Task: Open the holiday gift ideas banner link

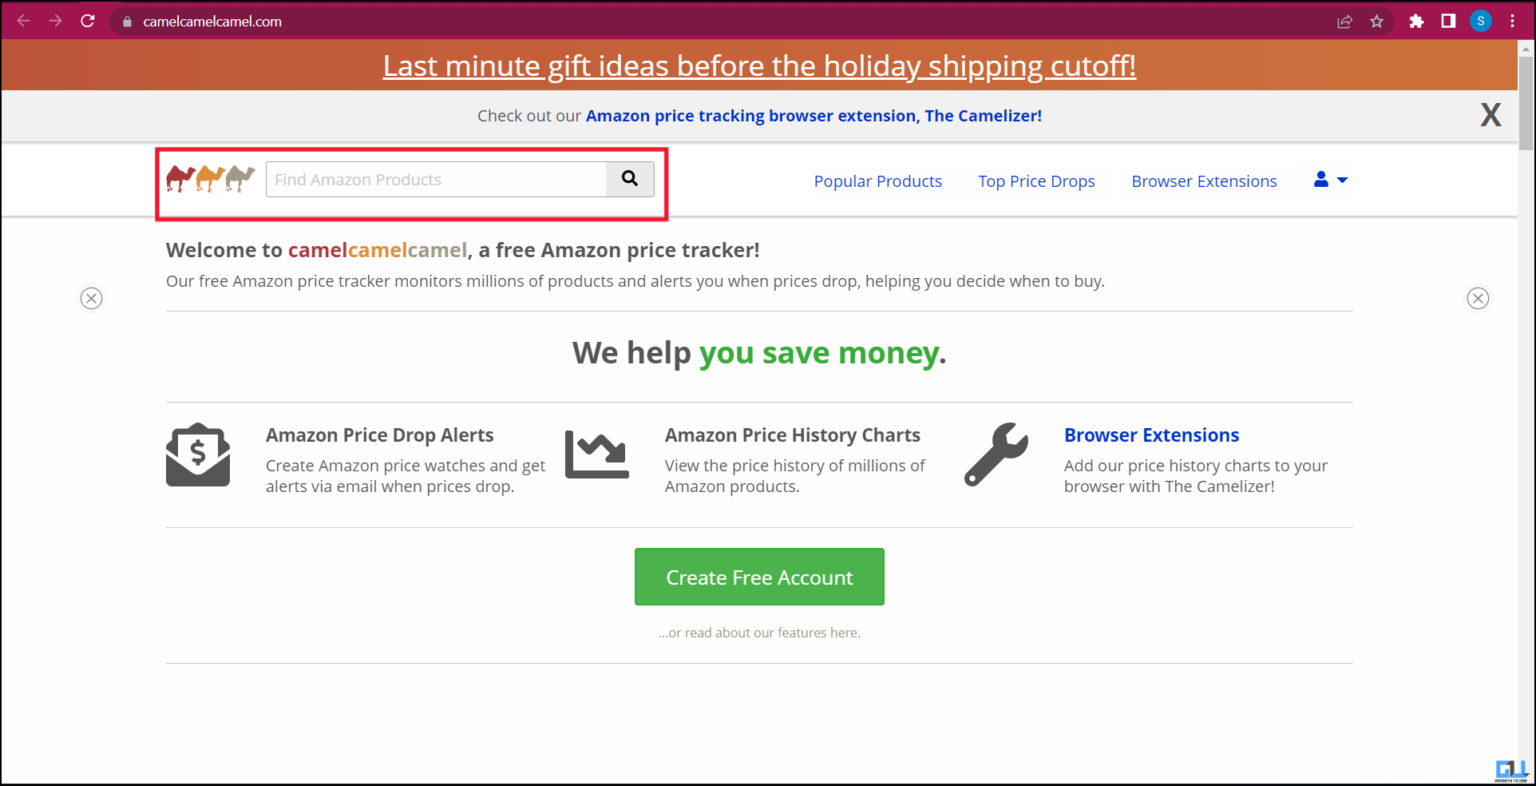Action: pos(759,65)
